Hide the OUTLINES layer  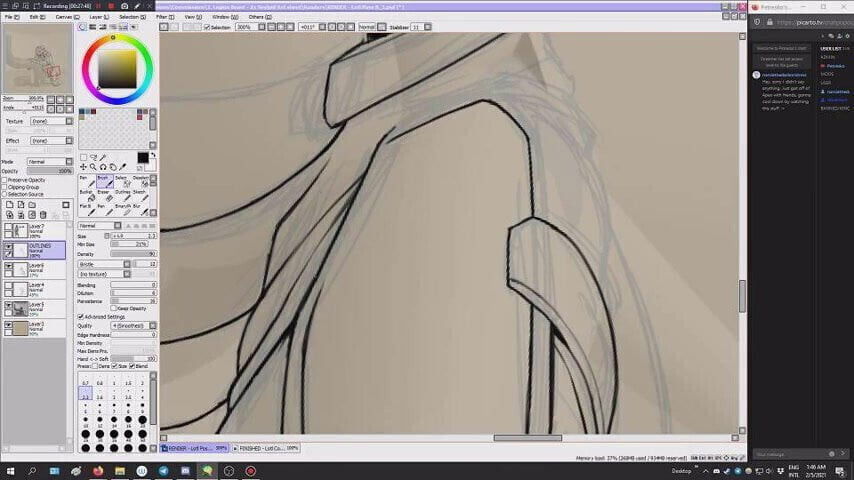(x=8, y=247)
